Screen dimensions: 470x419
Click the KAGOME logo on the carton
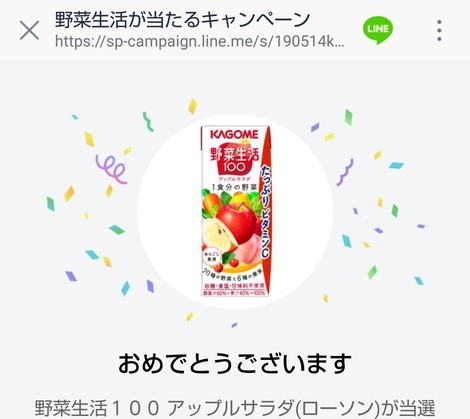234,134
